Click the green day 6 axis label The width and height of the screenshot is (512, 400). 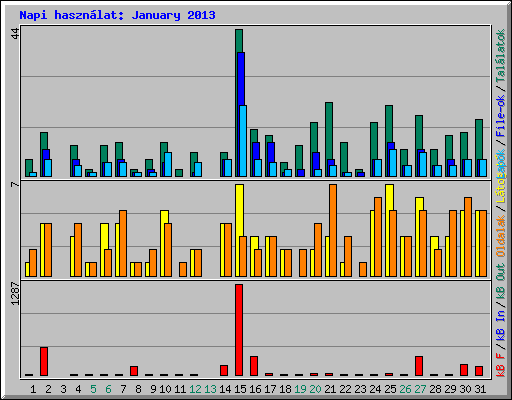point(108,389)
